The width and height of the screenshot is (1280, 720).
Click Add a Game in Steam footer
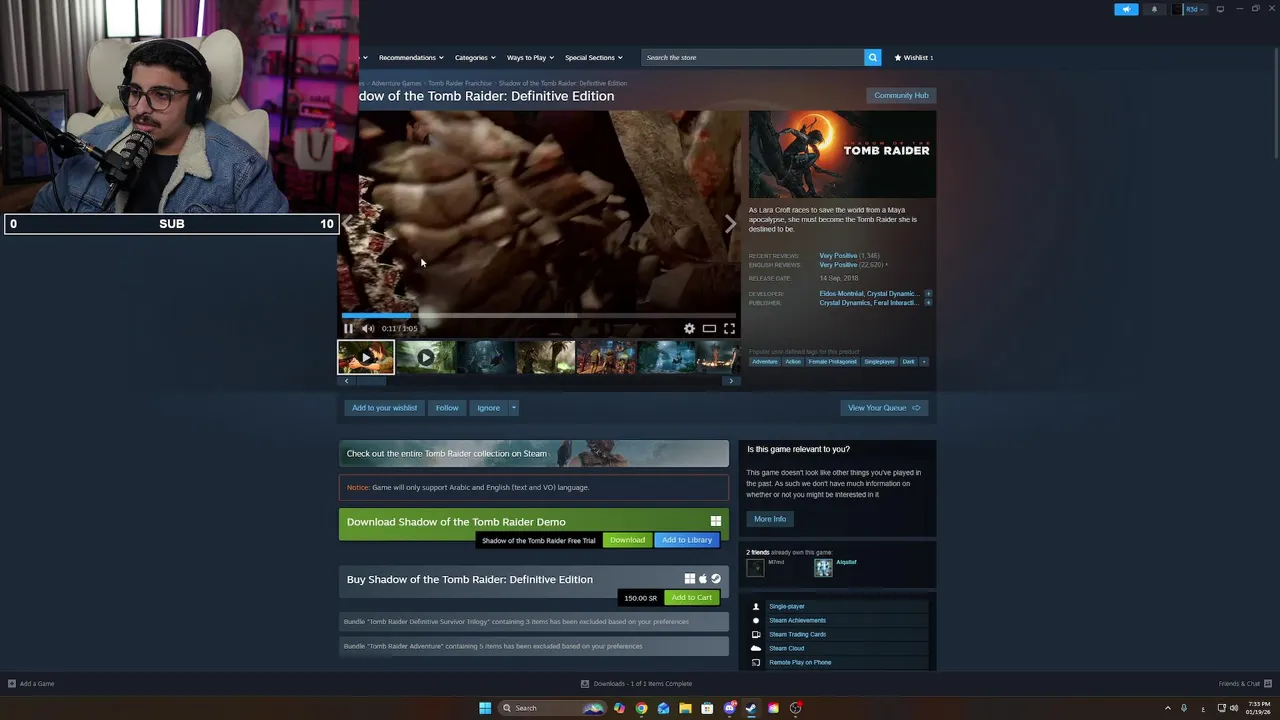(x=31, y=684)
